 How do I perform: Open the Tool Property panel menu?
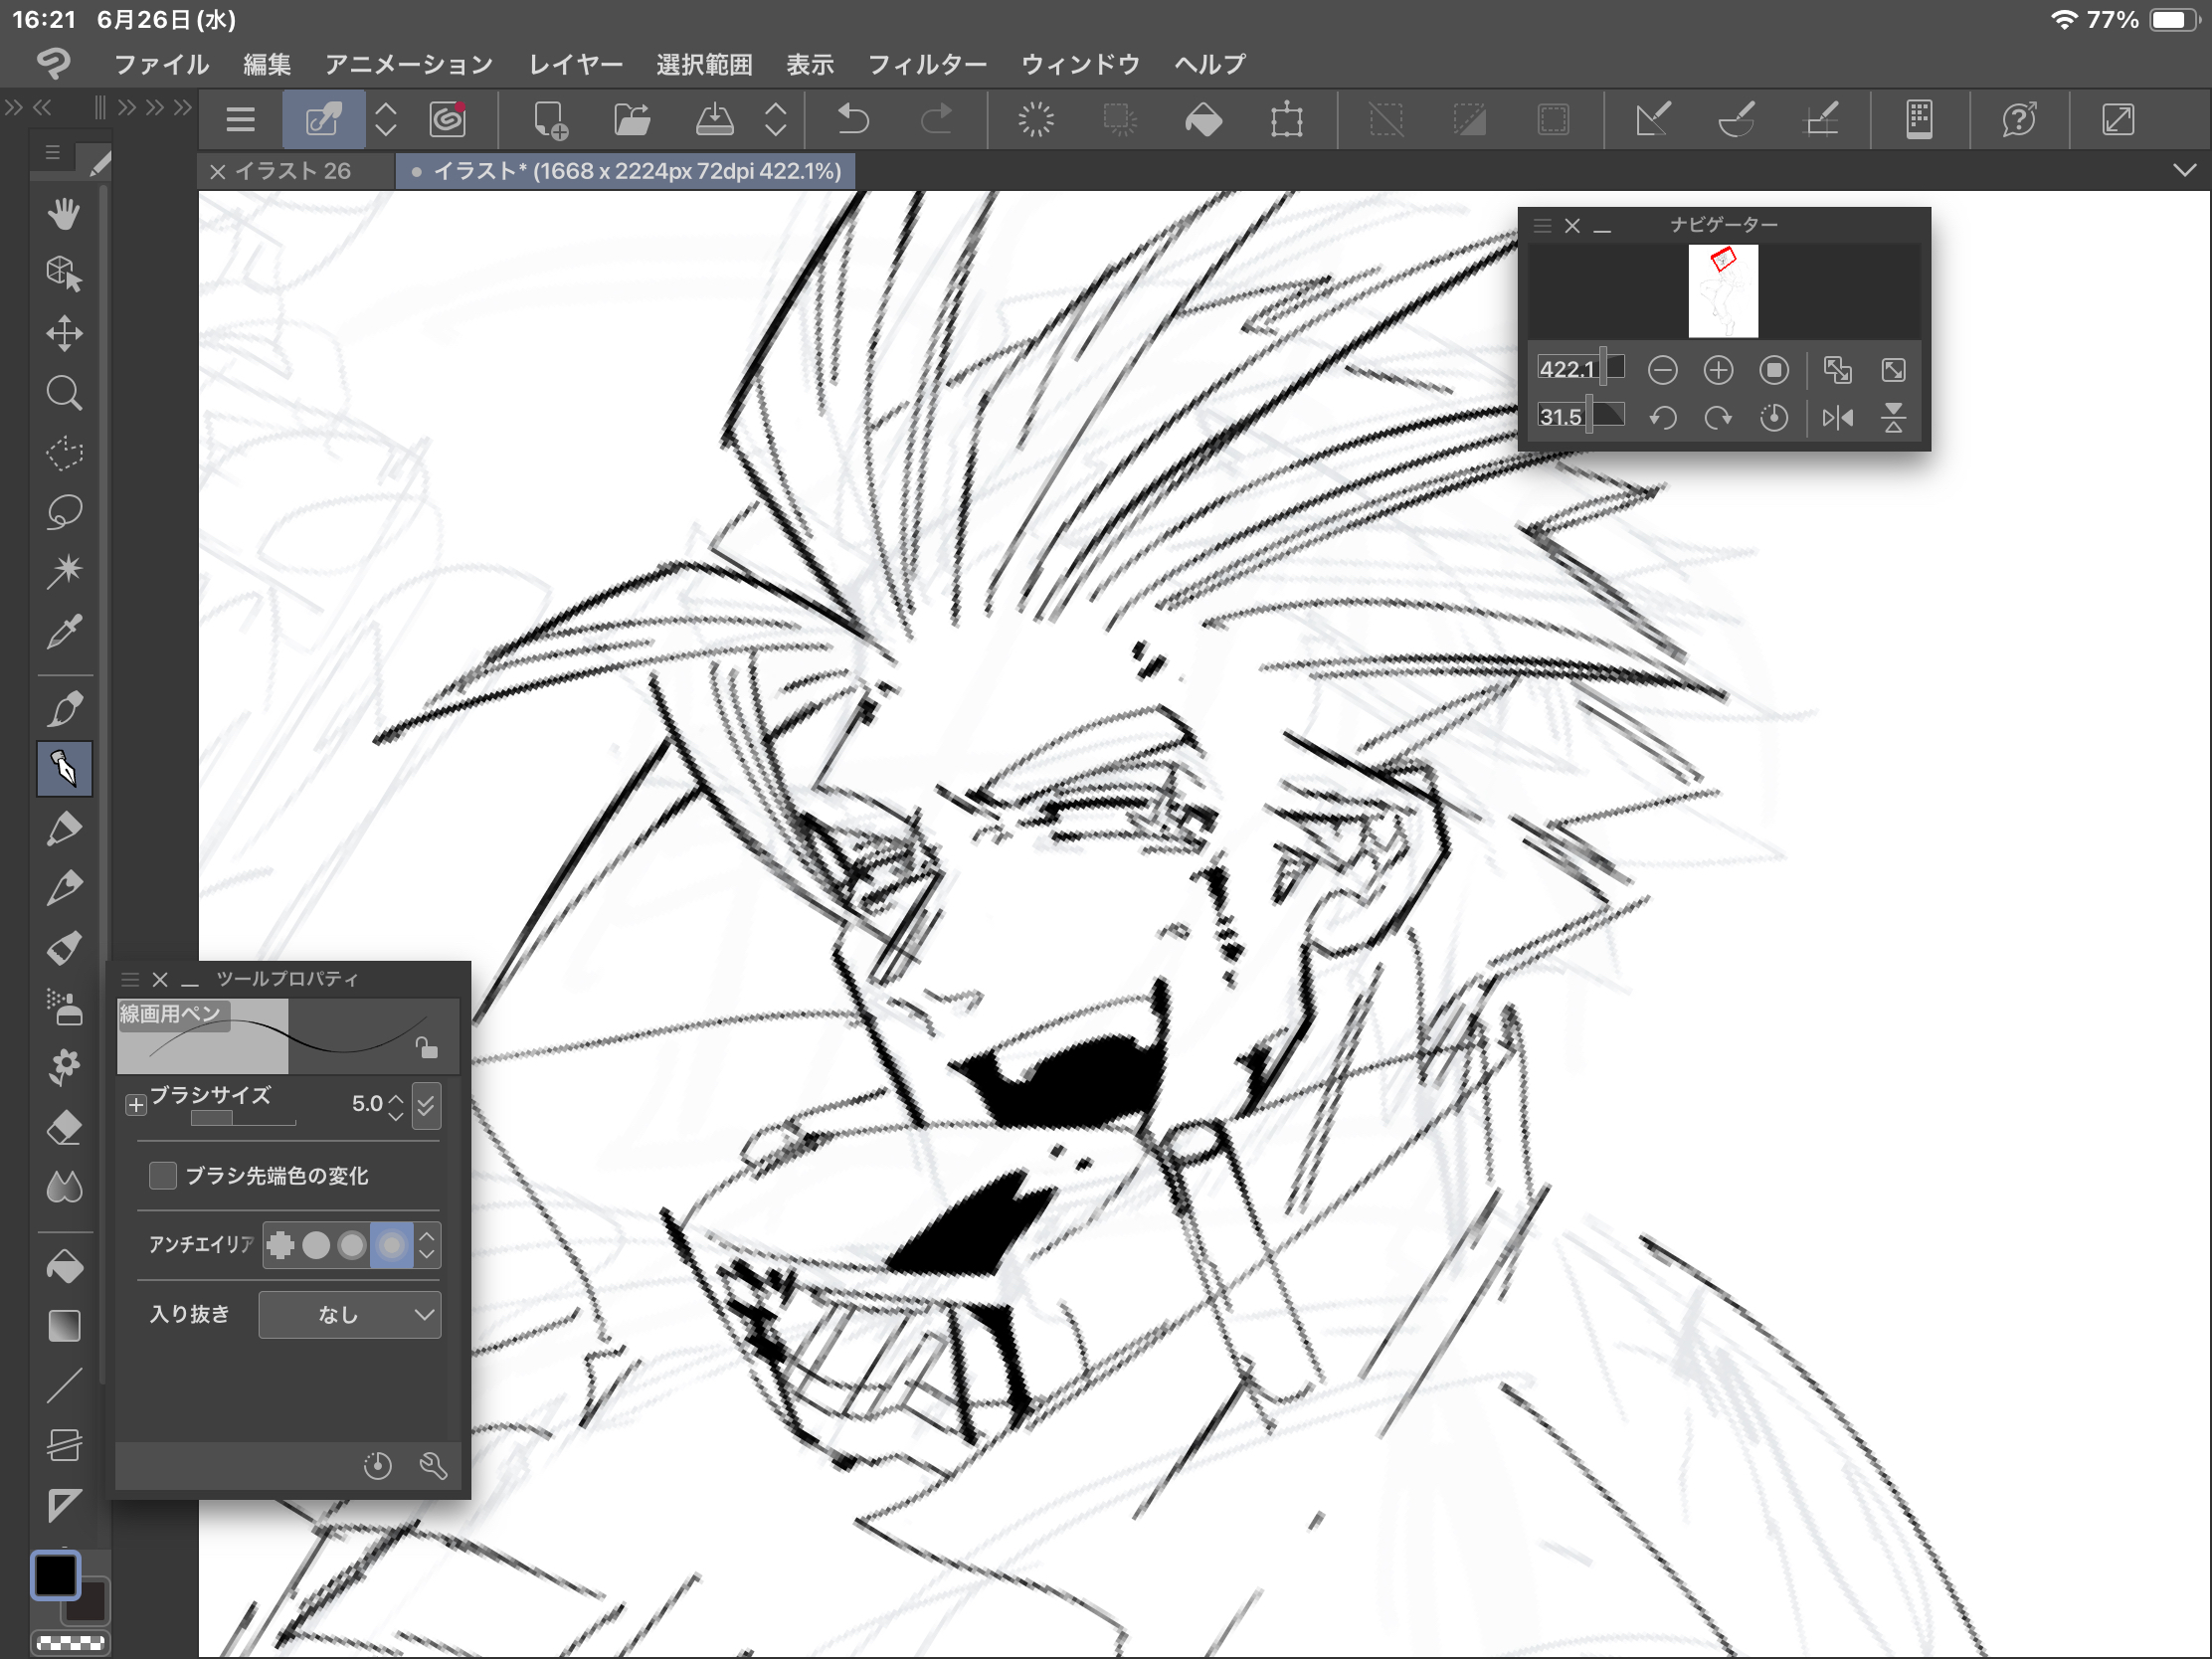tap(130, 979)
